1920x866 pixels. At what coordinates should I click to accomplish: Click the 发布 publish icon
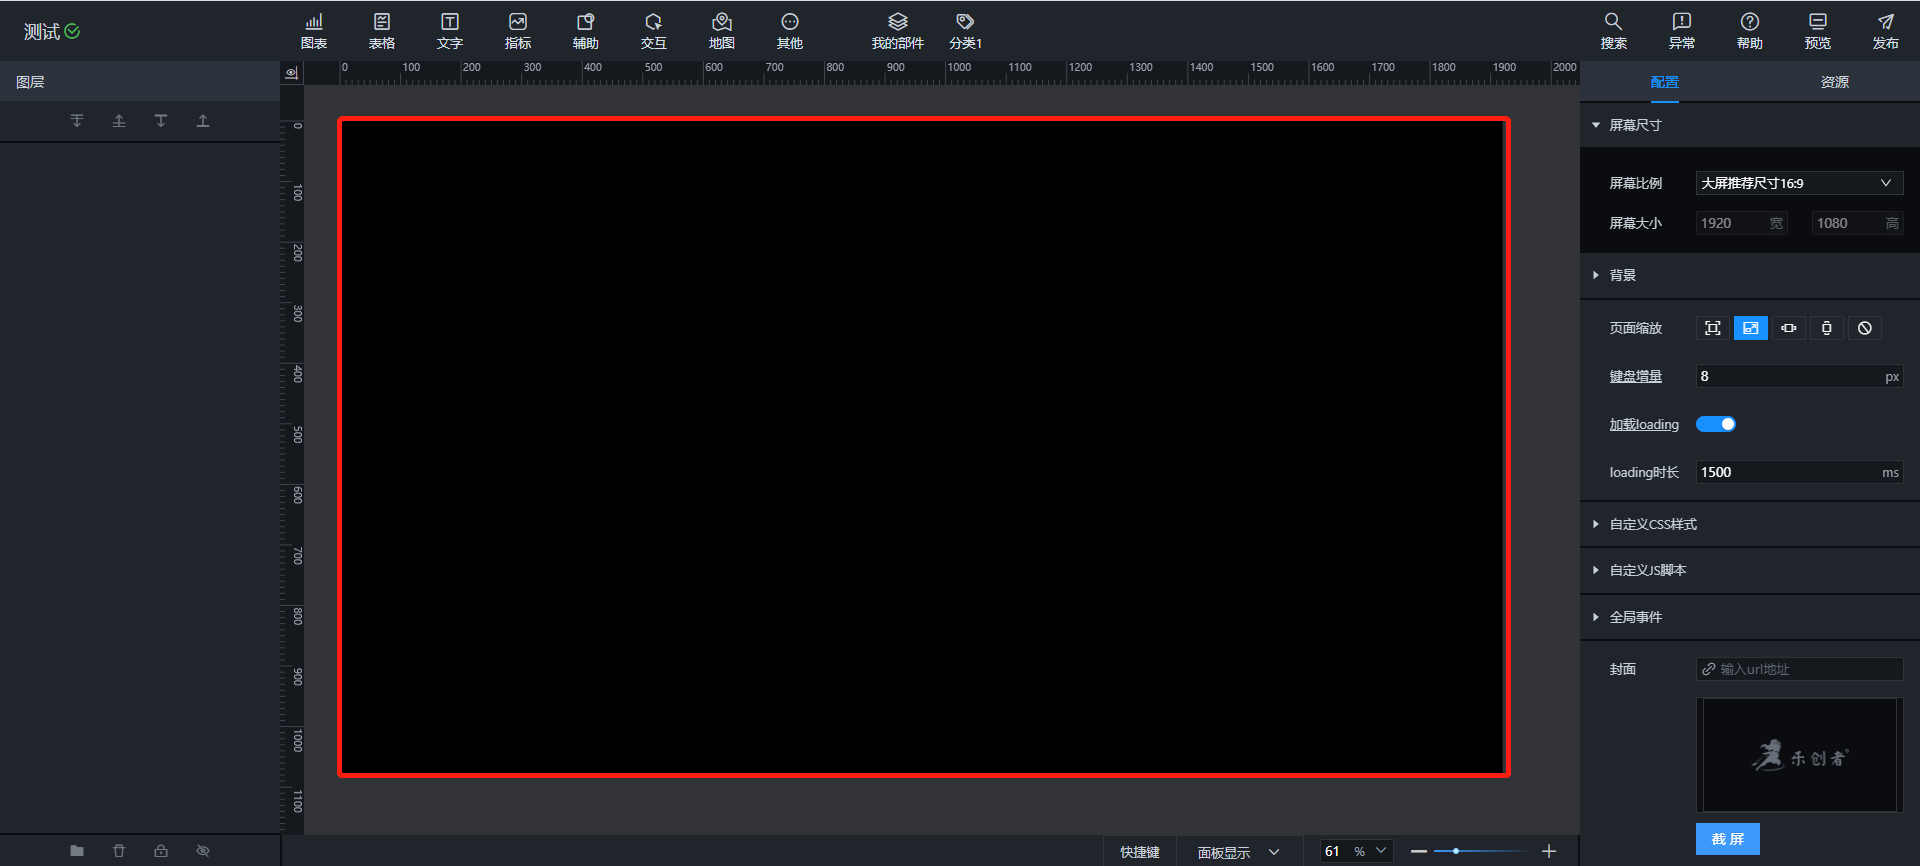click(1885, 31)
